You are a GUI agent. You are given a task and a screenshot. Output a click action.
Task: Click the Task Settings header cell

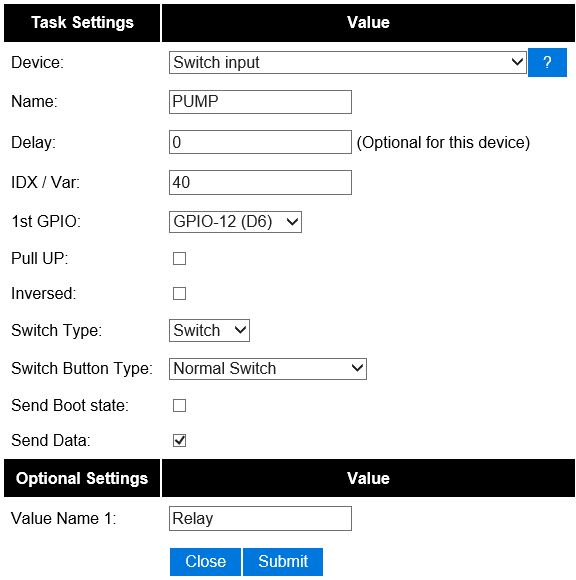pos(82,23)
